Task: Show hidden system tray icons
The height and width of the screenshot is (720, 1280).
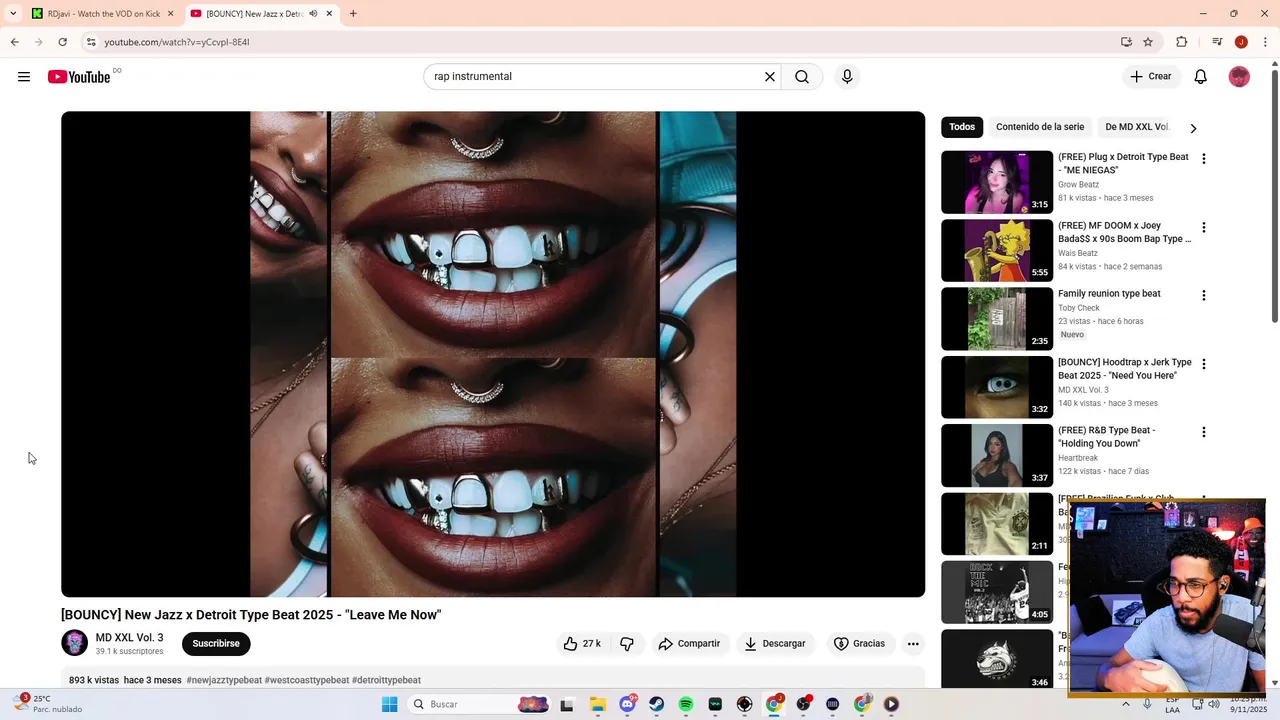Action: (1126, 704)
